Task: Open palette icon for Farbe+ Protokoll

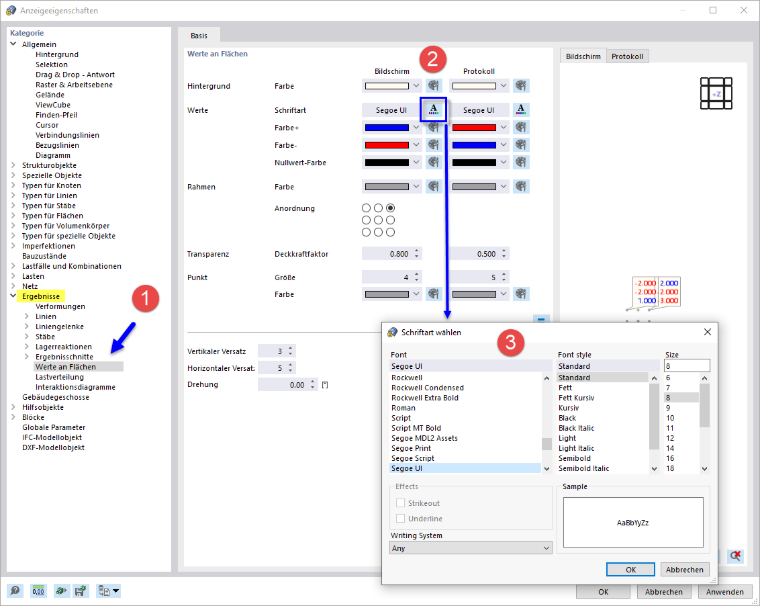Action: click(521, 128)
